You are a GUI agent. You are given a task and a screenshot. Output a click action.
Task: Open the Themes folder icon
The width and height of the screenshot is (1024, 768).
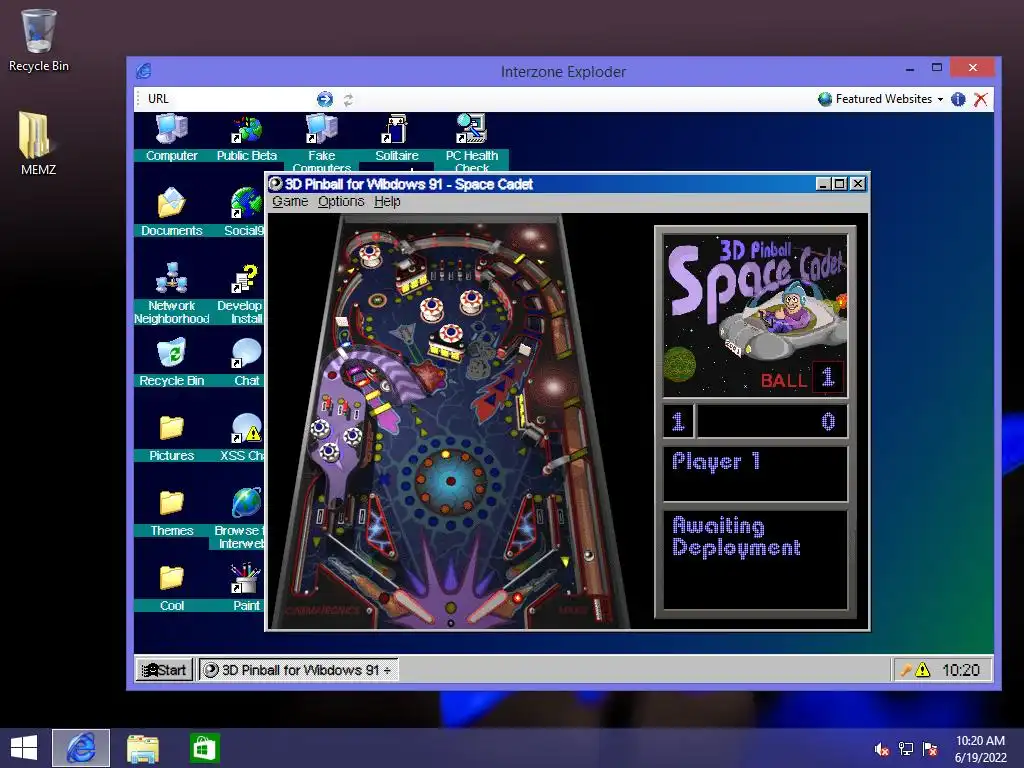pyautogui.click(x=172, y=503)
